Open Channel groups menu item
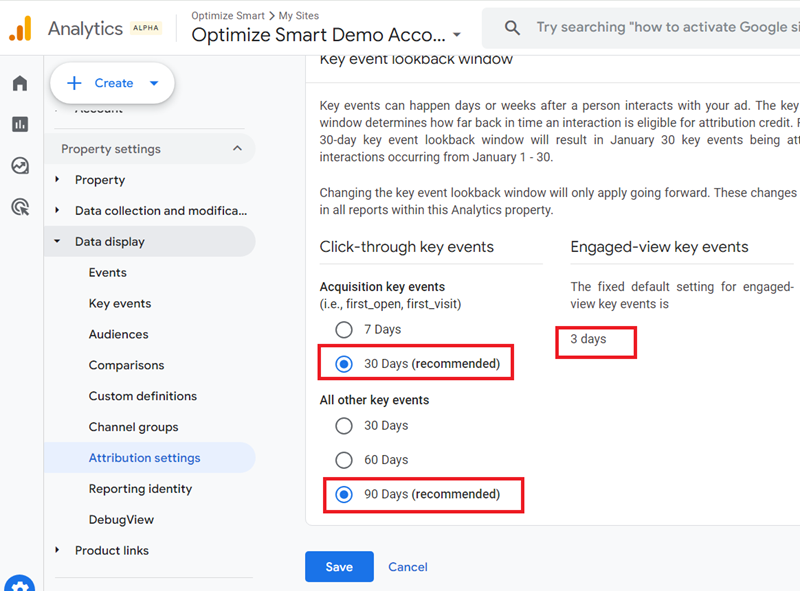800x591 pixels. 134,427
